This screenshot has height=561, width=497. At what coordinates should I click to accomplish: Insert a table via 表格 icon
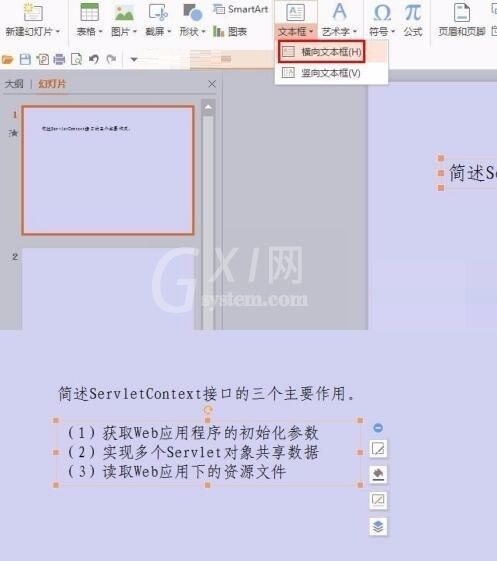click(89, 12)
